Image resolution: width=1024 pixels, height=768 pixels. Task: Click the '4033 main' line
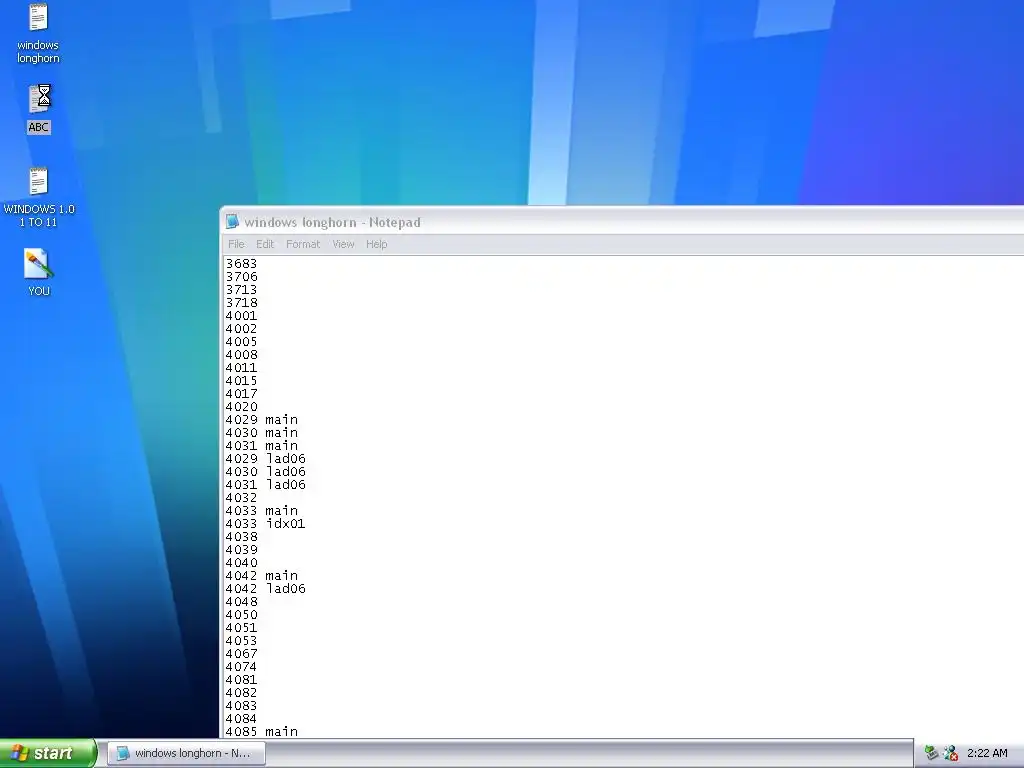(x=261, y=511)
